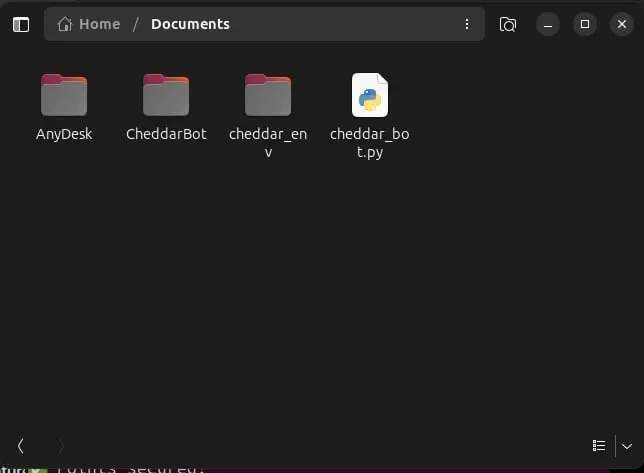
Task: Go to Home in the breadcrumb
Action: (x=99, y=24)
